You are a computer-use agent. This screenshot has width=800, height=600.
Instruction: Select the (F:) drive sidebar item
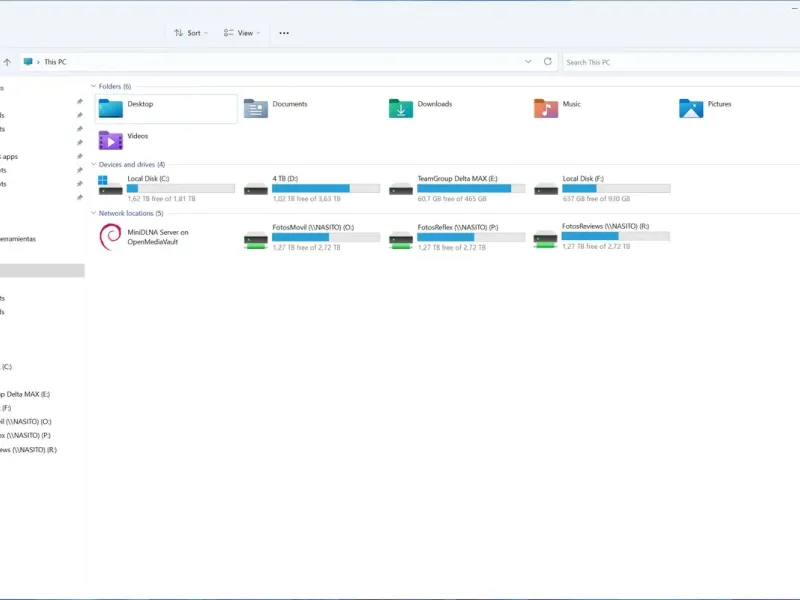6,408
